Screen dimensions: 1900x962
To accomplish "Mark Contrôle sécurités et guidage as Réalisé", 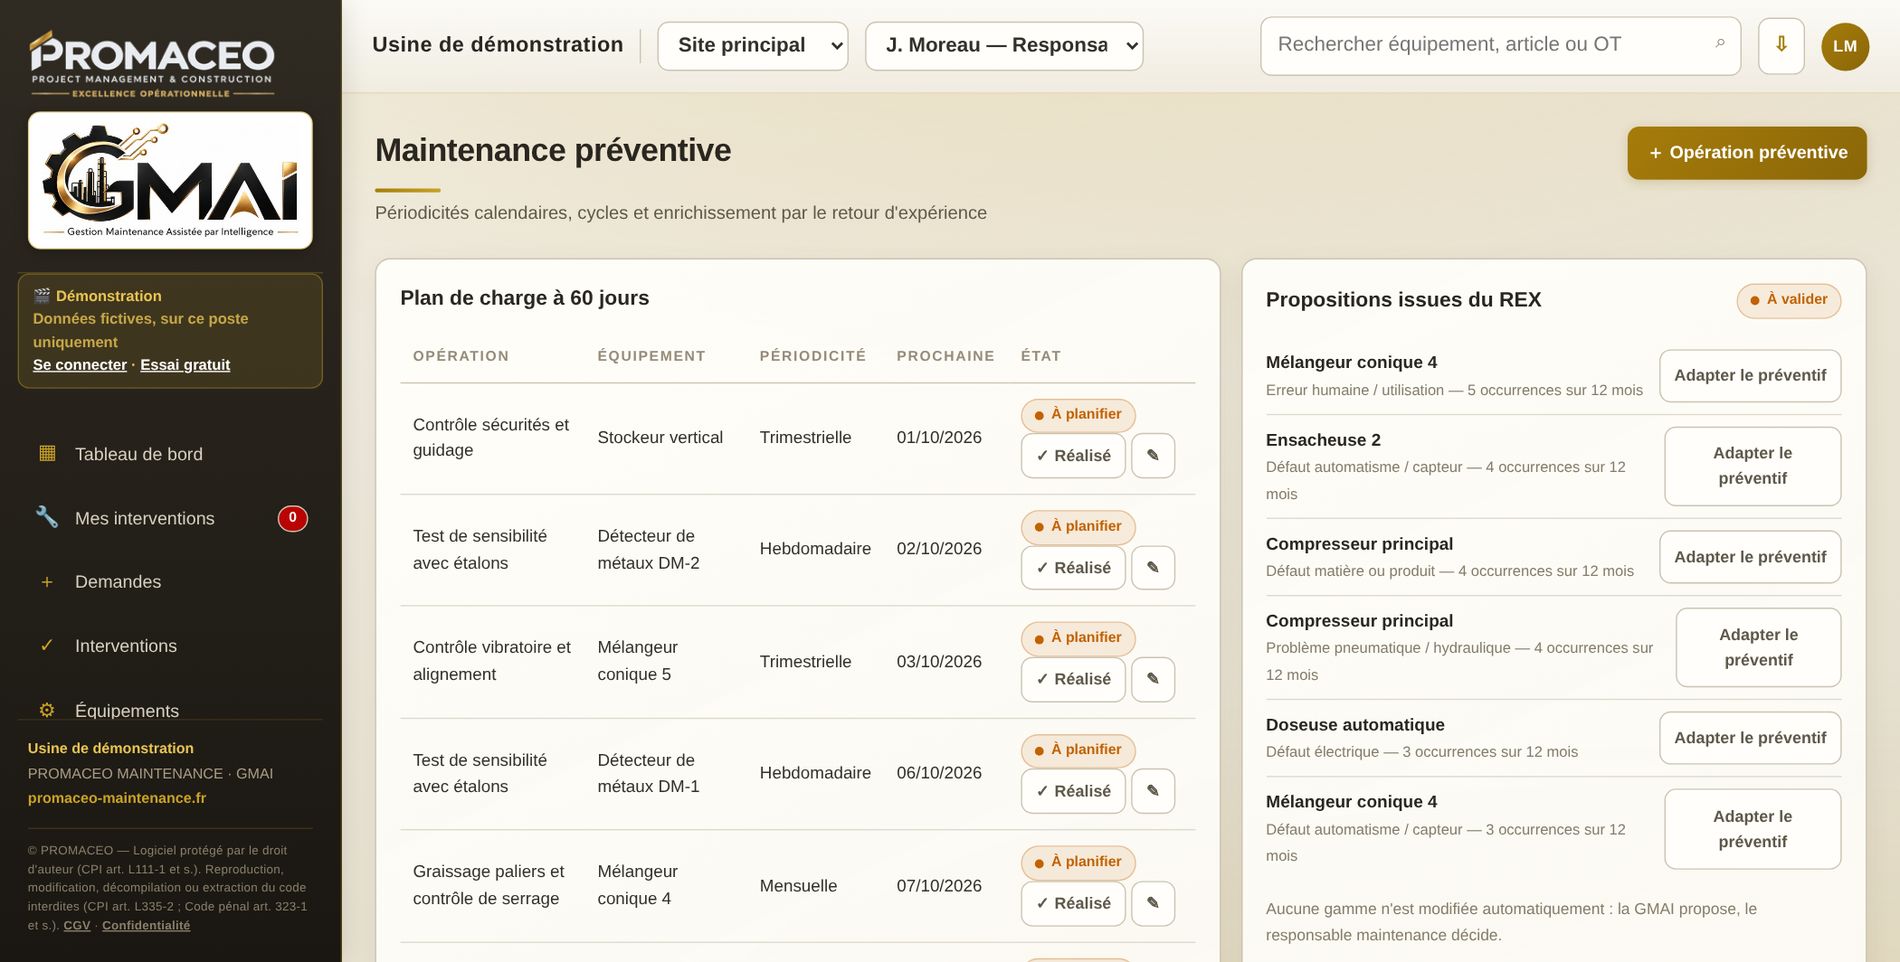I will 1073,456.
